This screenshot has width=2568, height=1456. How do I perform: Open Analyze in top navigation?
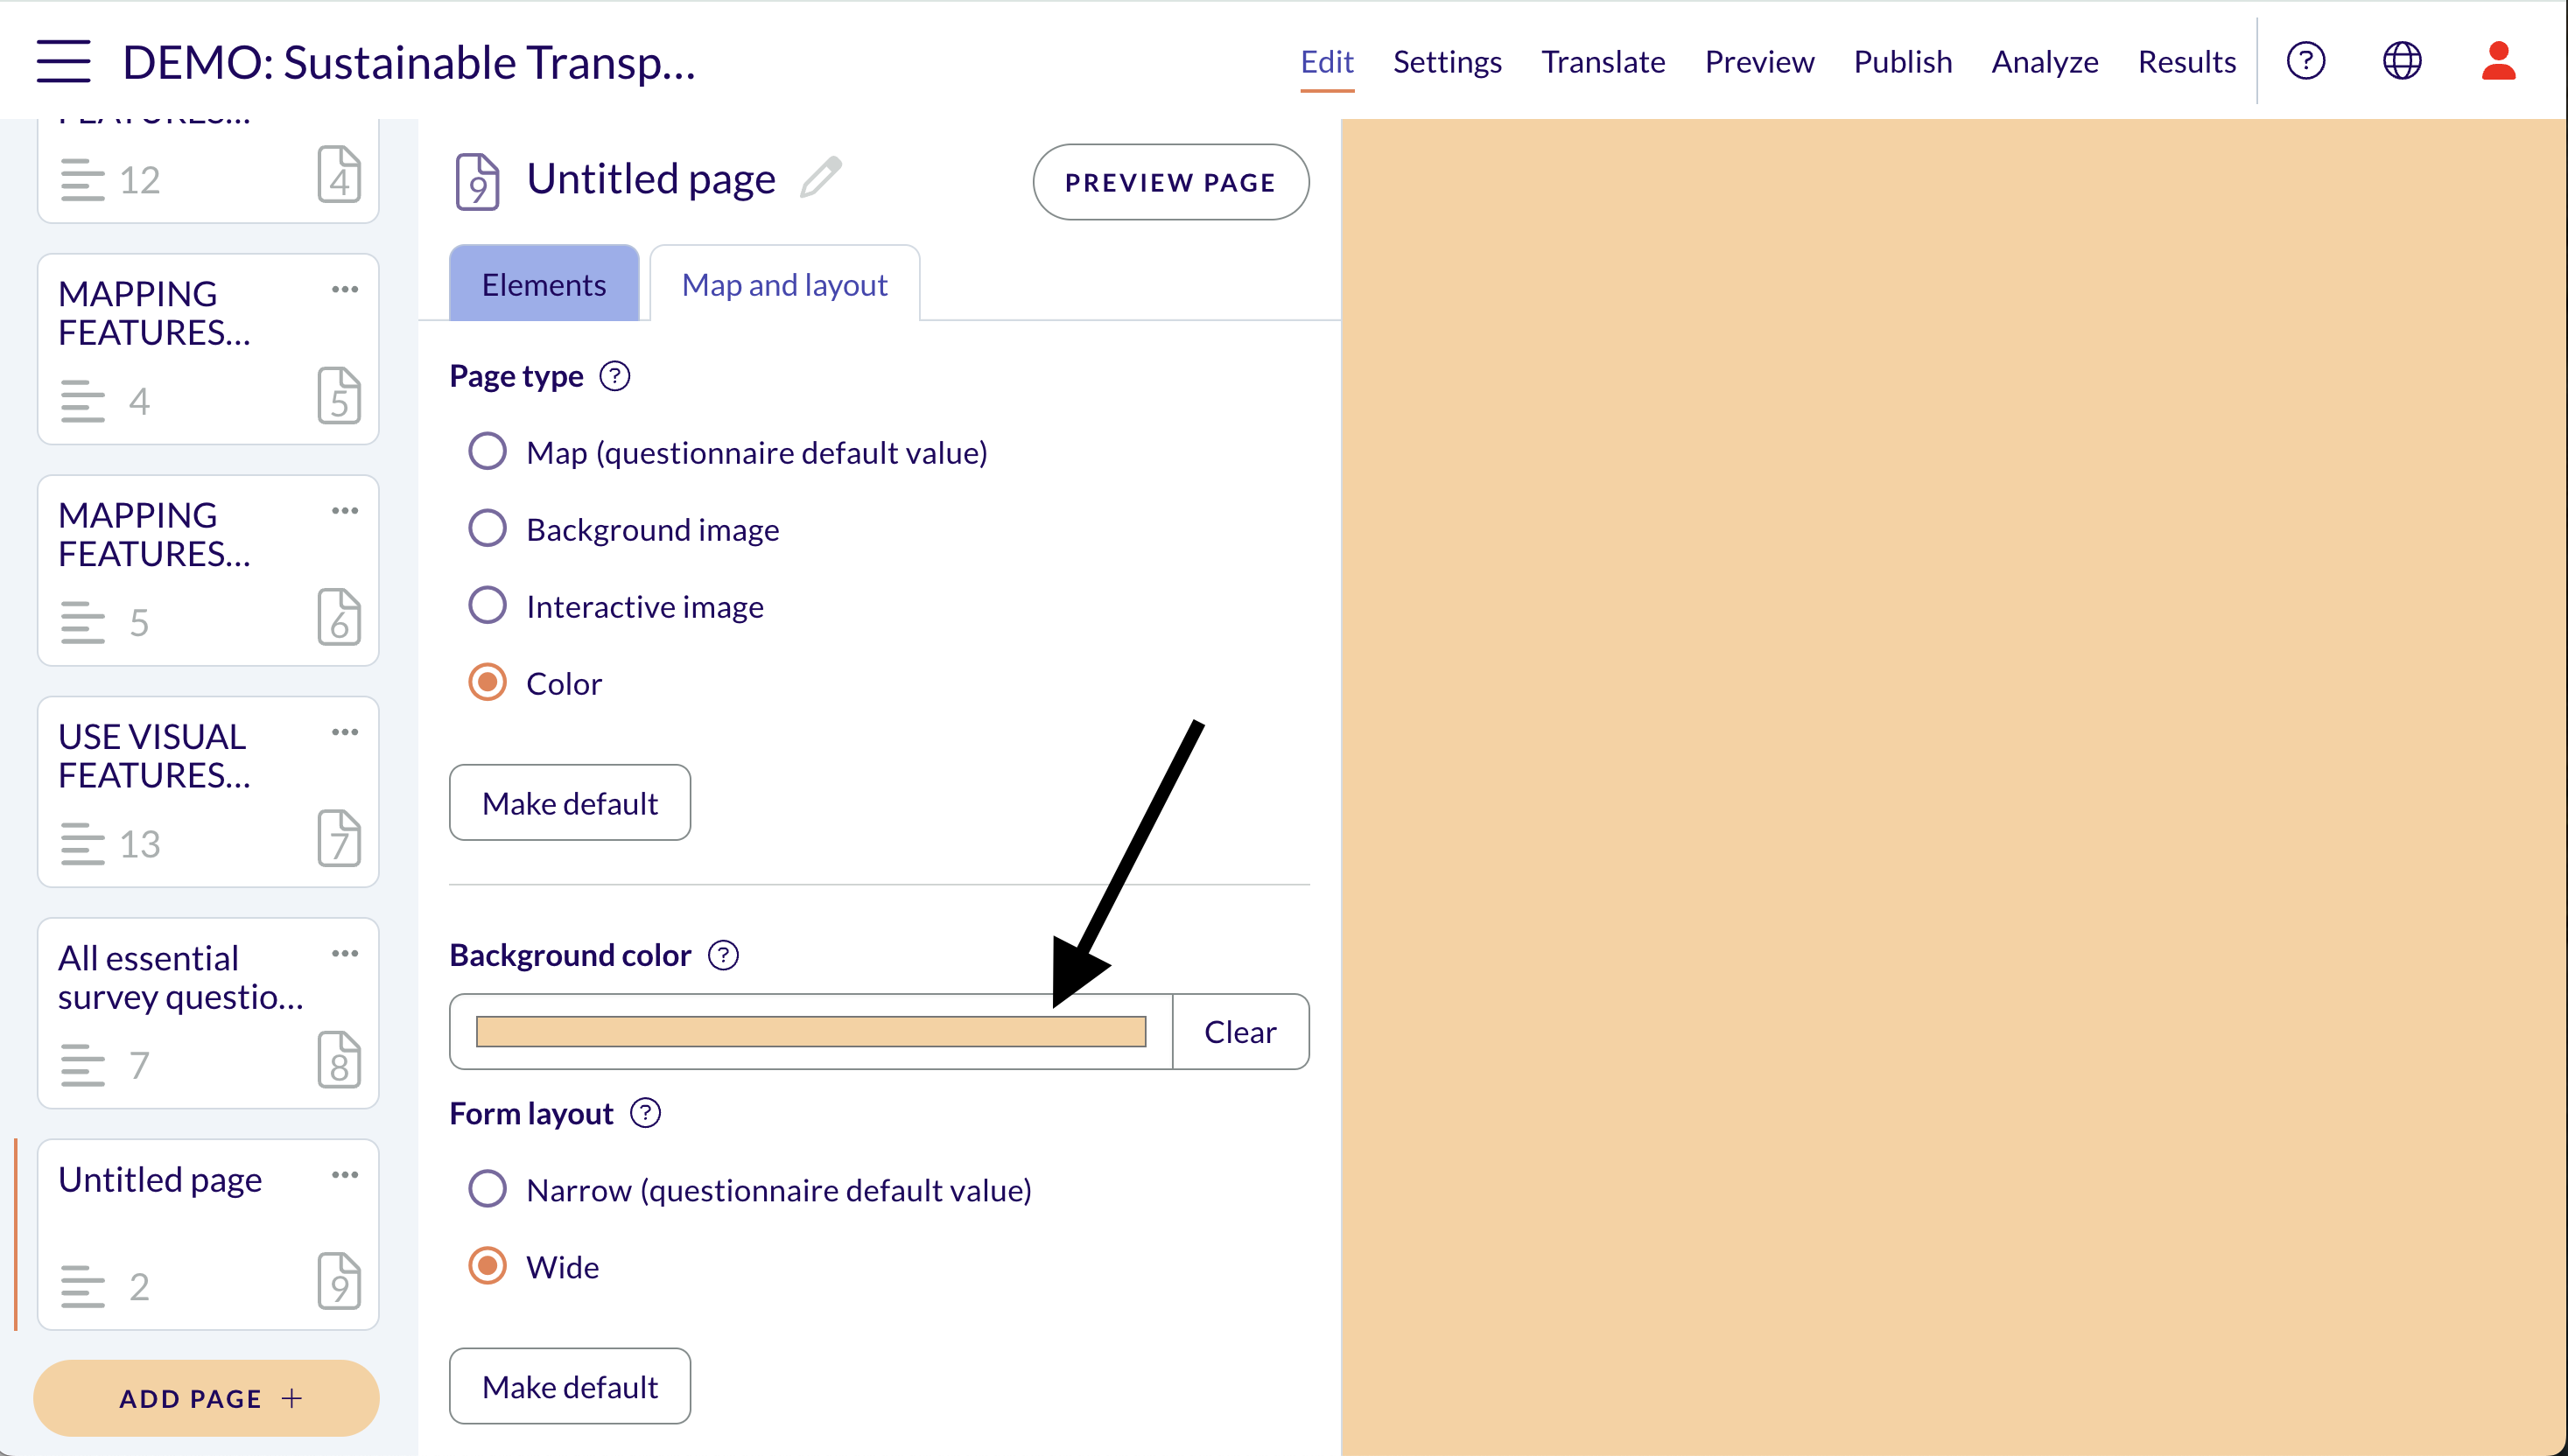pos(2045,62)
